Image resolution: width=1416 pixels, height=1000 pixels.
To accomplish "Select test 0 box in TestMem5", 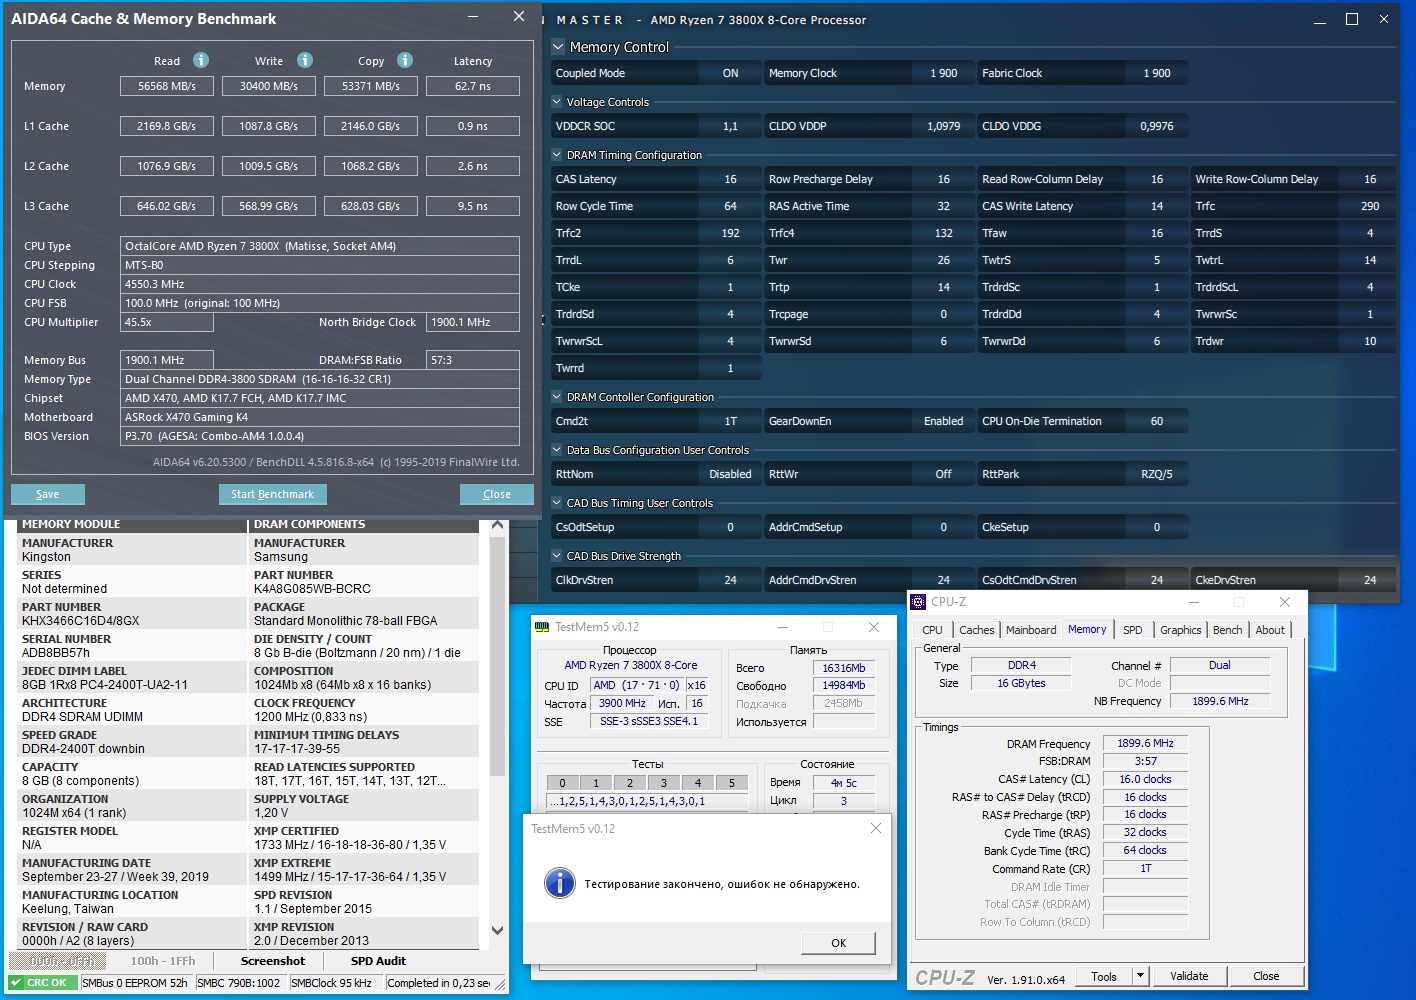I will pyautogui.click(x=562, y=783).
